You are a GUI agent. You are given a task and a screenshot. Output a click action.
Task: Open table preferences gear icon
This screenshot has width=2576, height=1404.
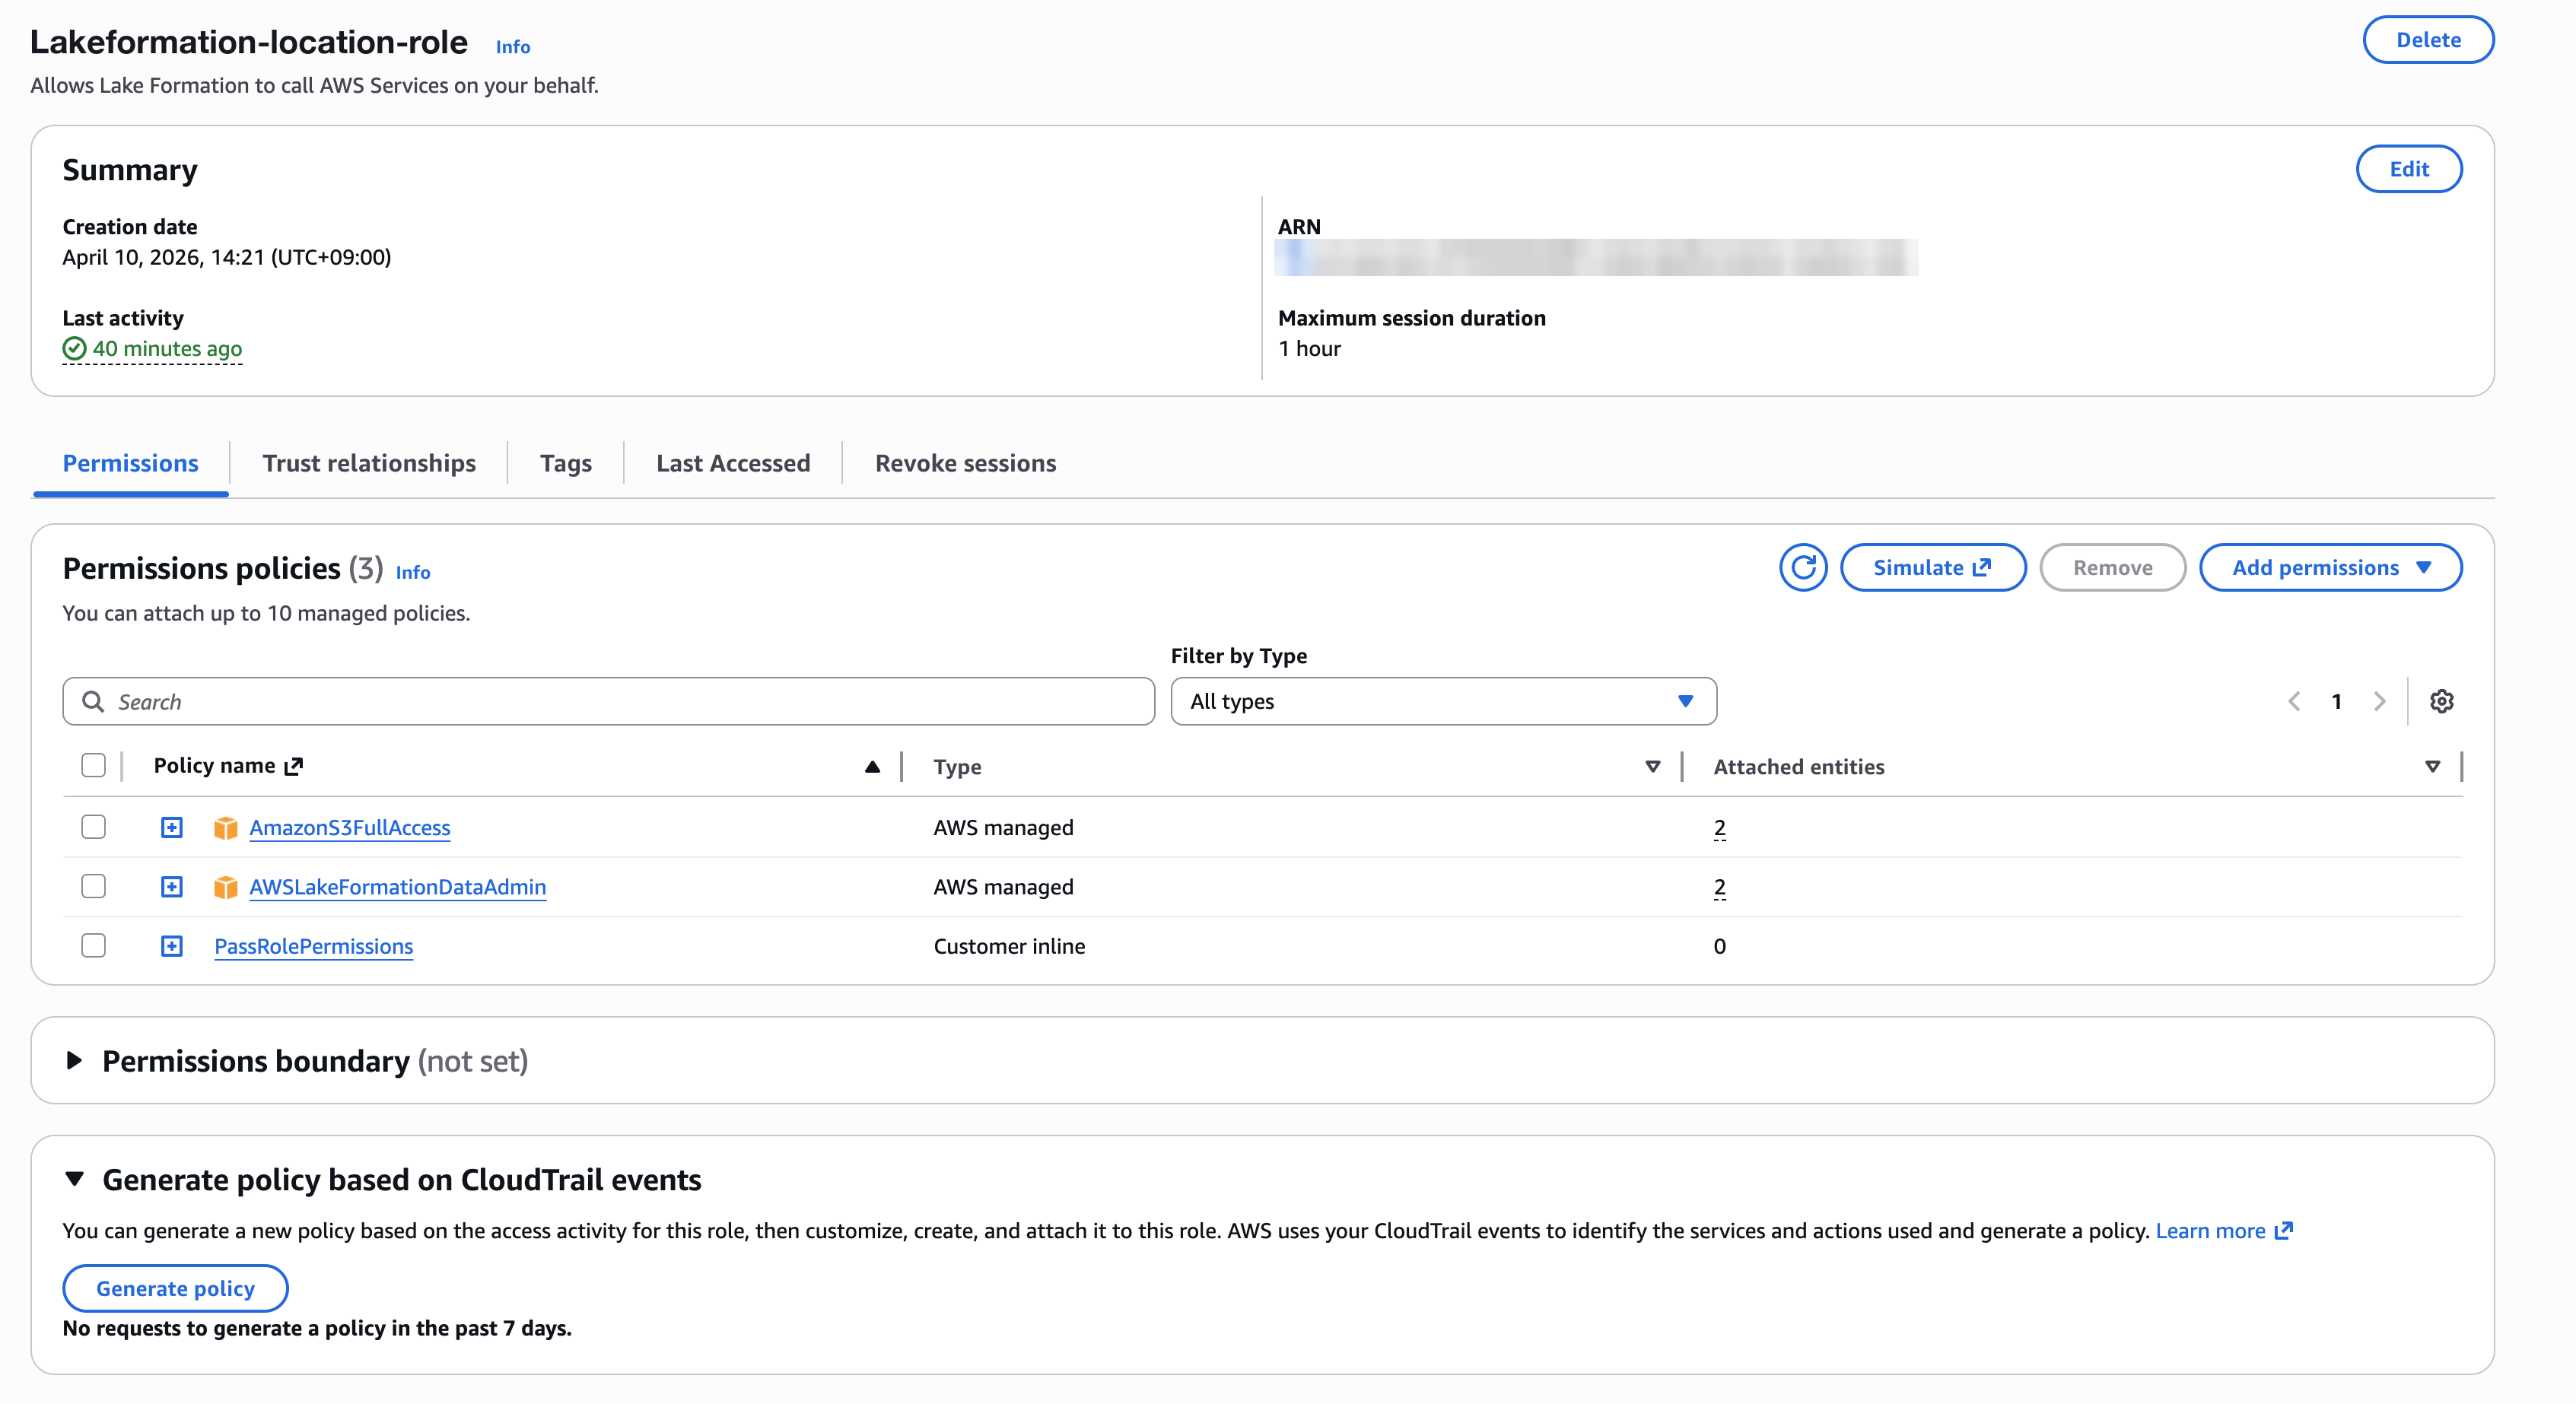[2442, 702]
